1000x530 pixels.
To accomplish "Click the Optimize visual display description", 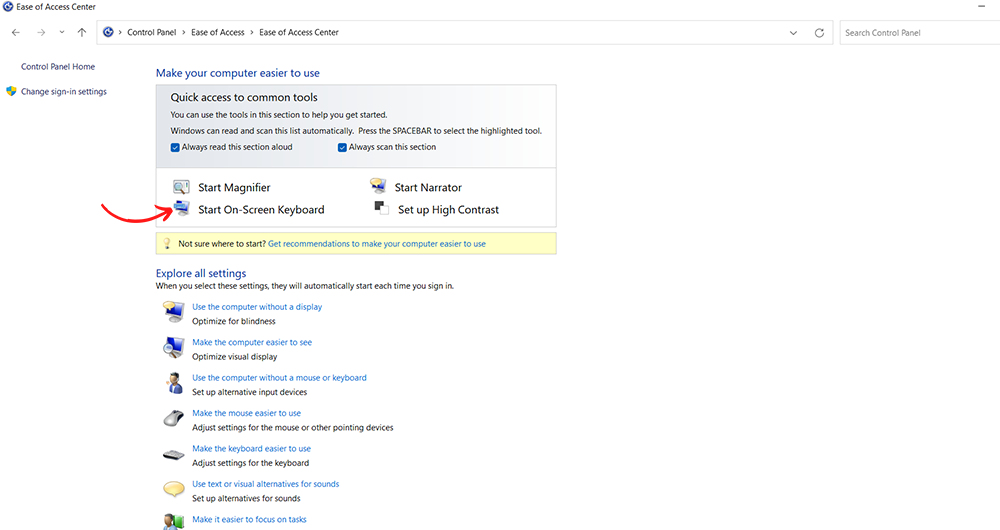I will pos(235,357).
